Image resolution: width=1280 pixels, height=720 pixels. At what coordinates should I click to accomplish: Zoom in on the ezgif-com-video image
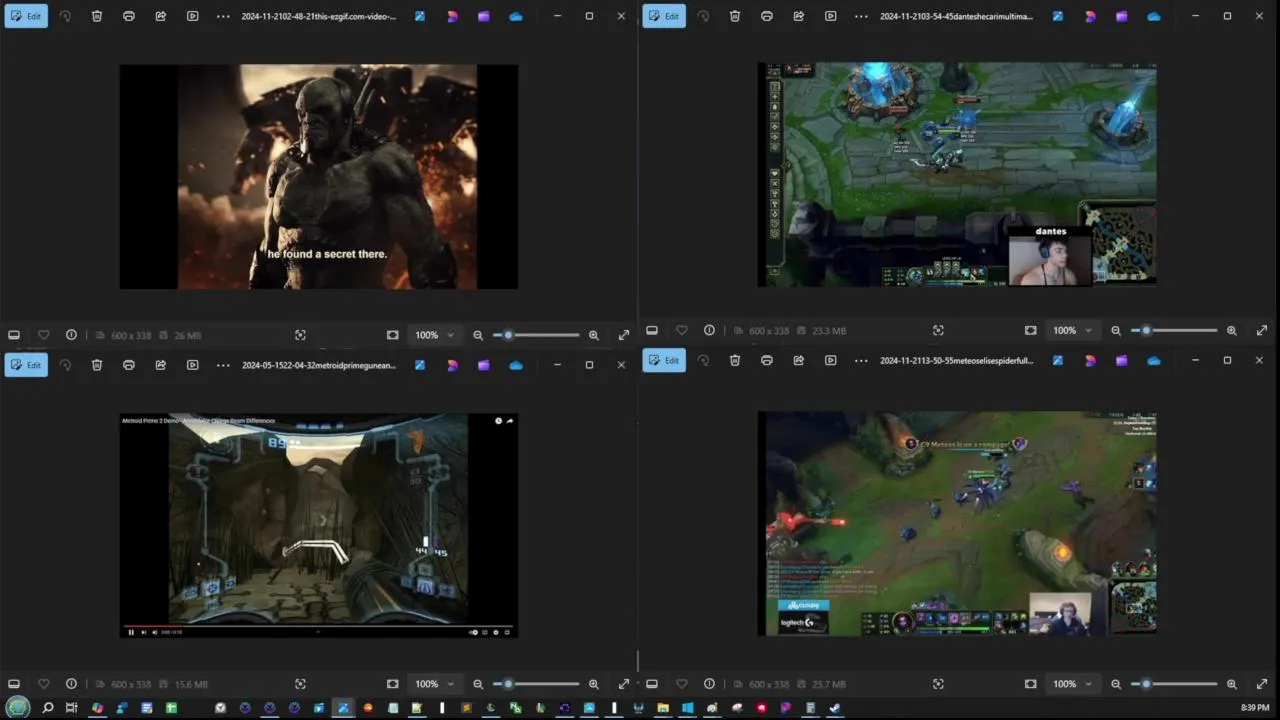point(594,335)
